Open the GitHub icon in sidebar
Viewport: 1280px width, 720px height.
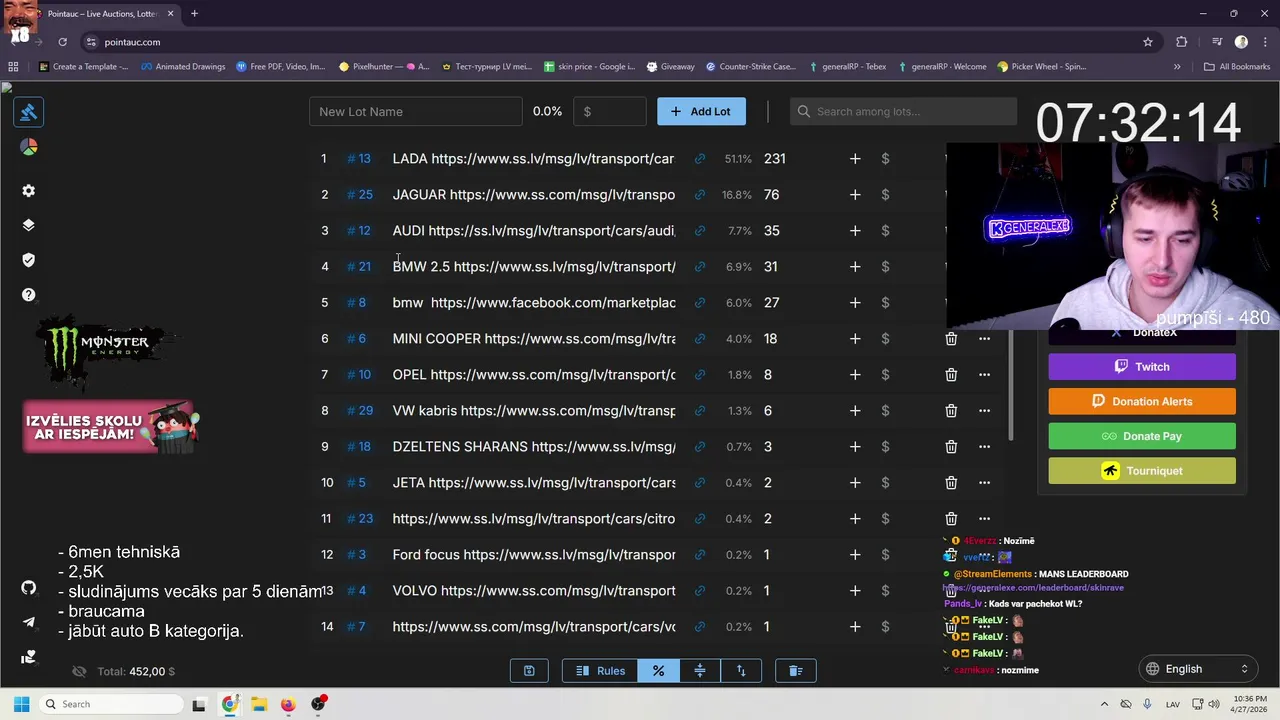click(29, 587)
